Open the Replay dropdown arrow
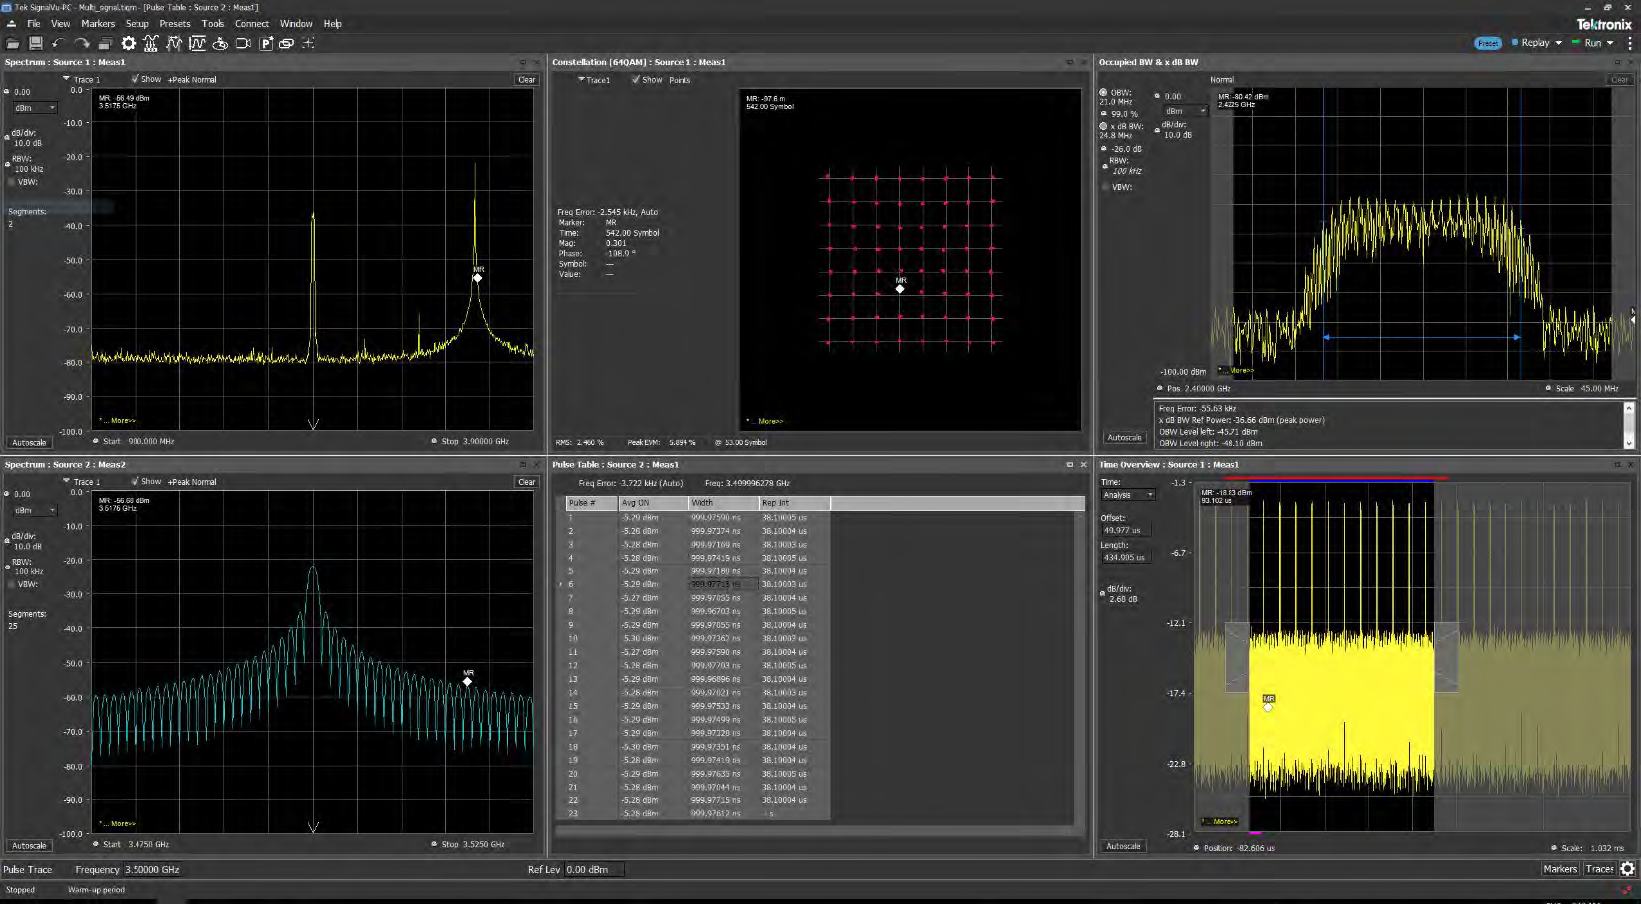This screenshot has height=904, width=1641. 1558,43
